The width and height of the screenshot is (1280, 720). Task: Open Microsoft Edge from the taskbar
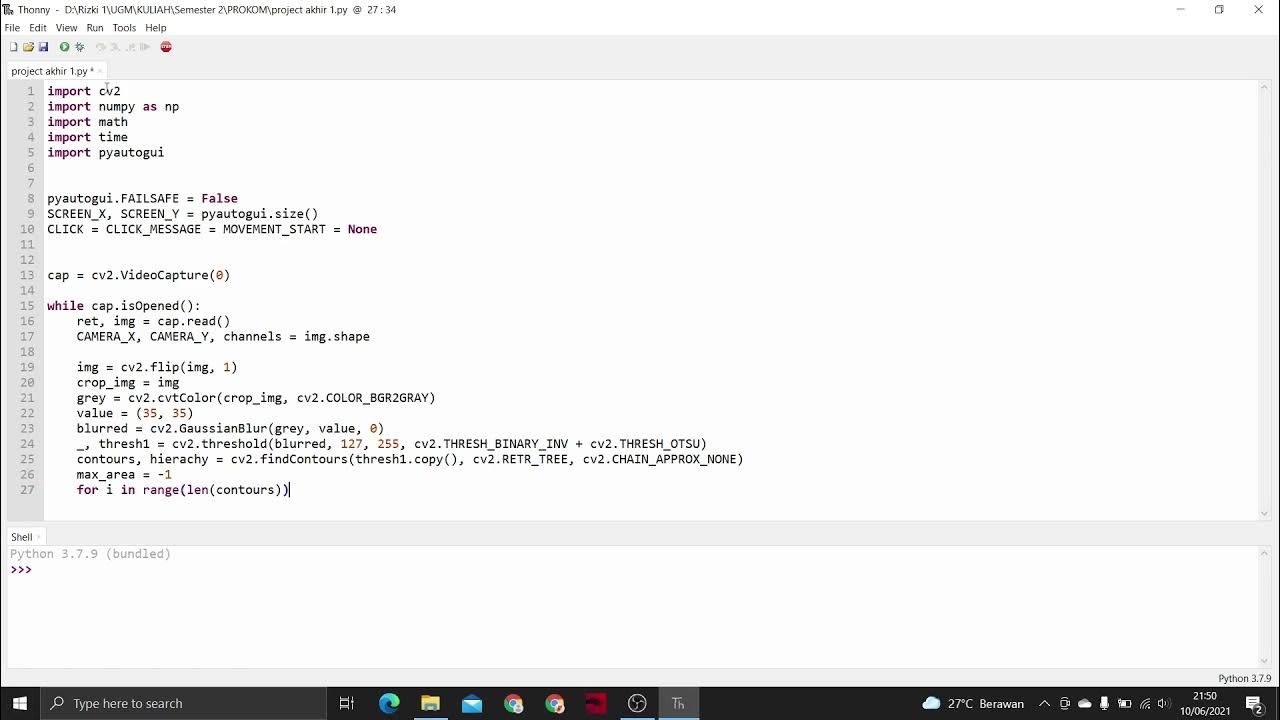pos(389,703)
